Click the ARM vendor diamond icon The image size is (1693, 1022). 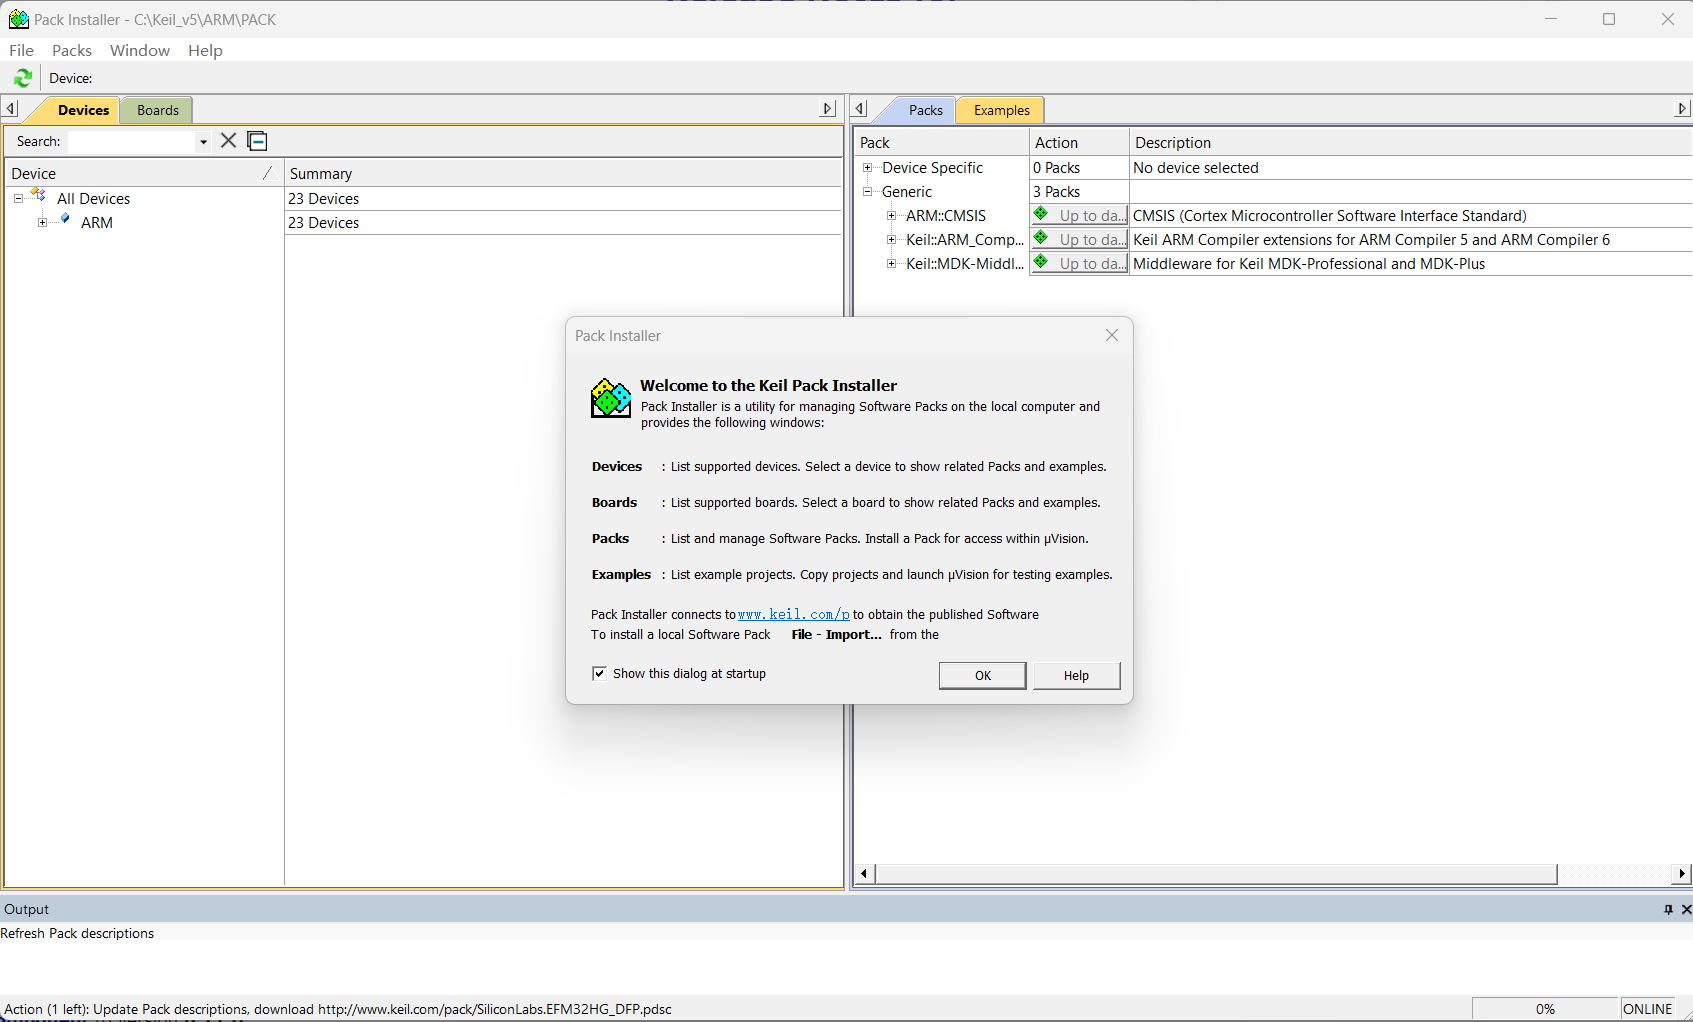point(65,220)
